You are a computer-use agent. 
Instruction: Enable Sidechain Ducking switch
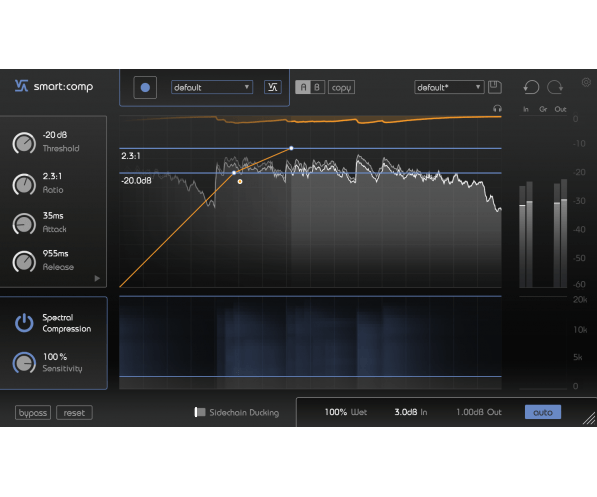200,412
